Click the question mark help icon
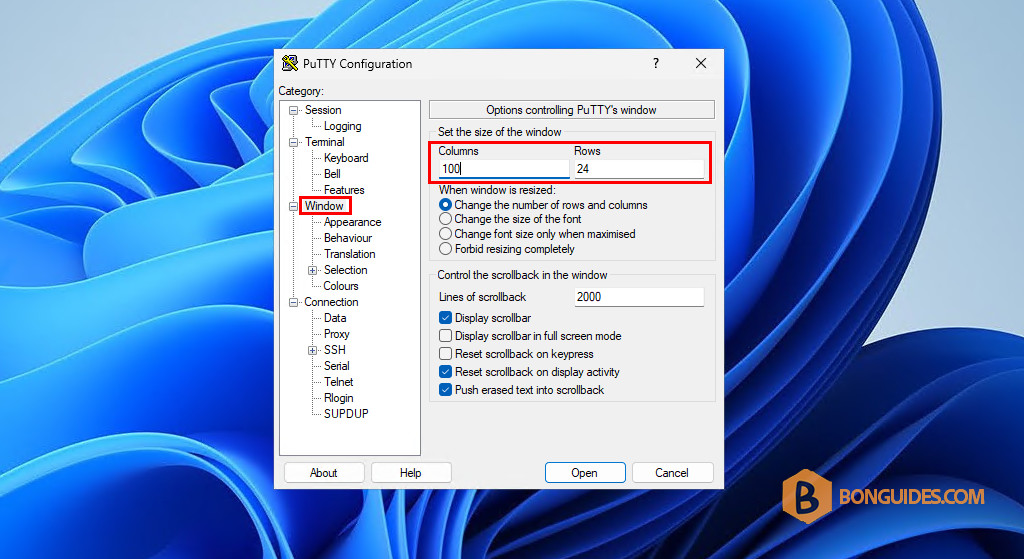This screenshot has height=559, width=1024. 656,63
